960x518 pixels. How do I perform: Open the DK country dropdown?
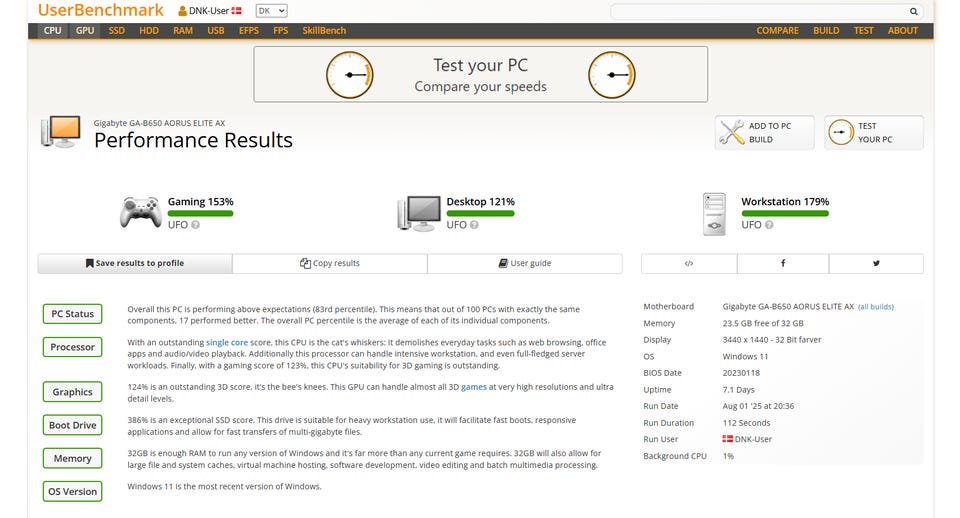(271, 11)
